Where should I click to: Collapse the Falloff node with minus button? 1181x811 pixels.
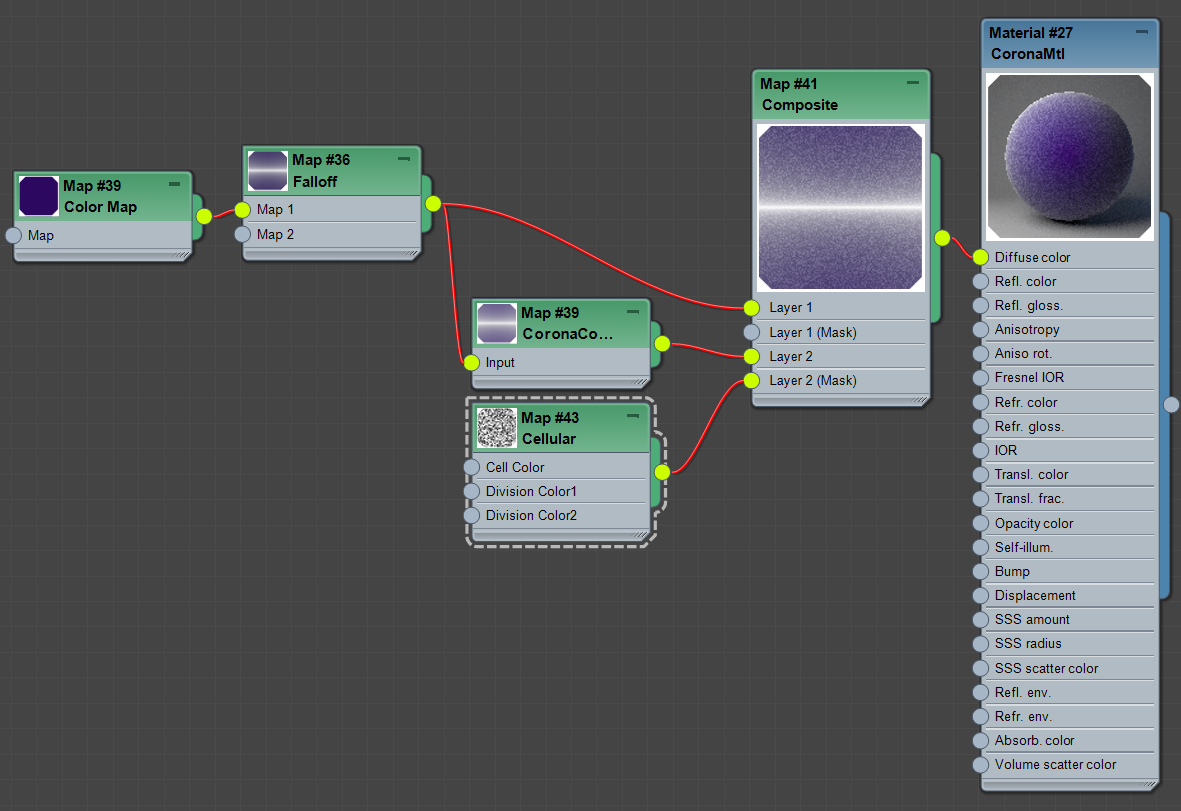(404, 159)
